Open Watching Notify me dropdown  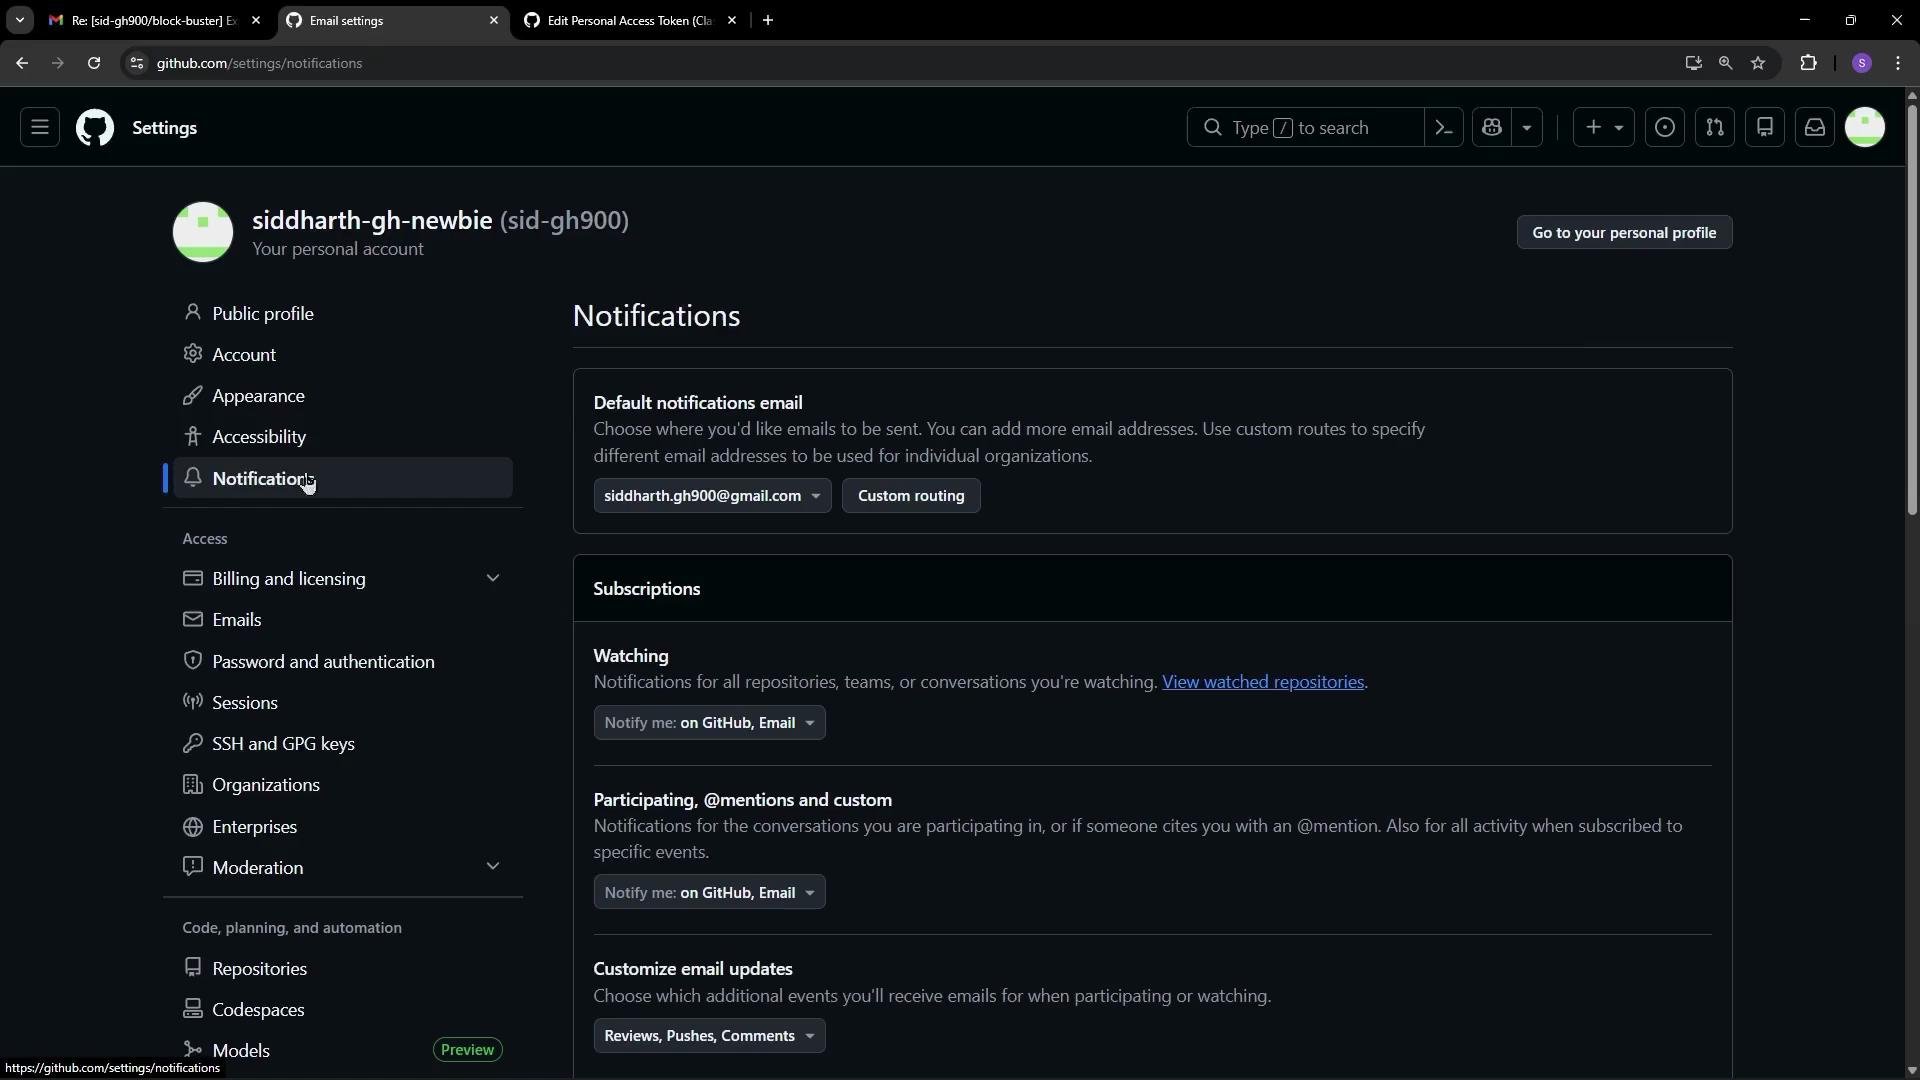pos(709,723)
